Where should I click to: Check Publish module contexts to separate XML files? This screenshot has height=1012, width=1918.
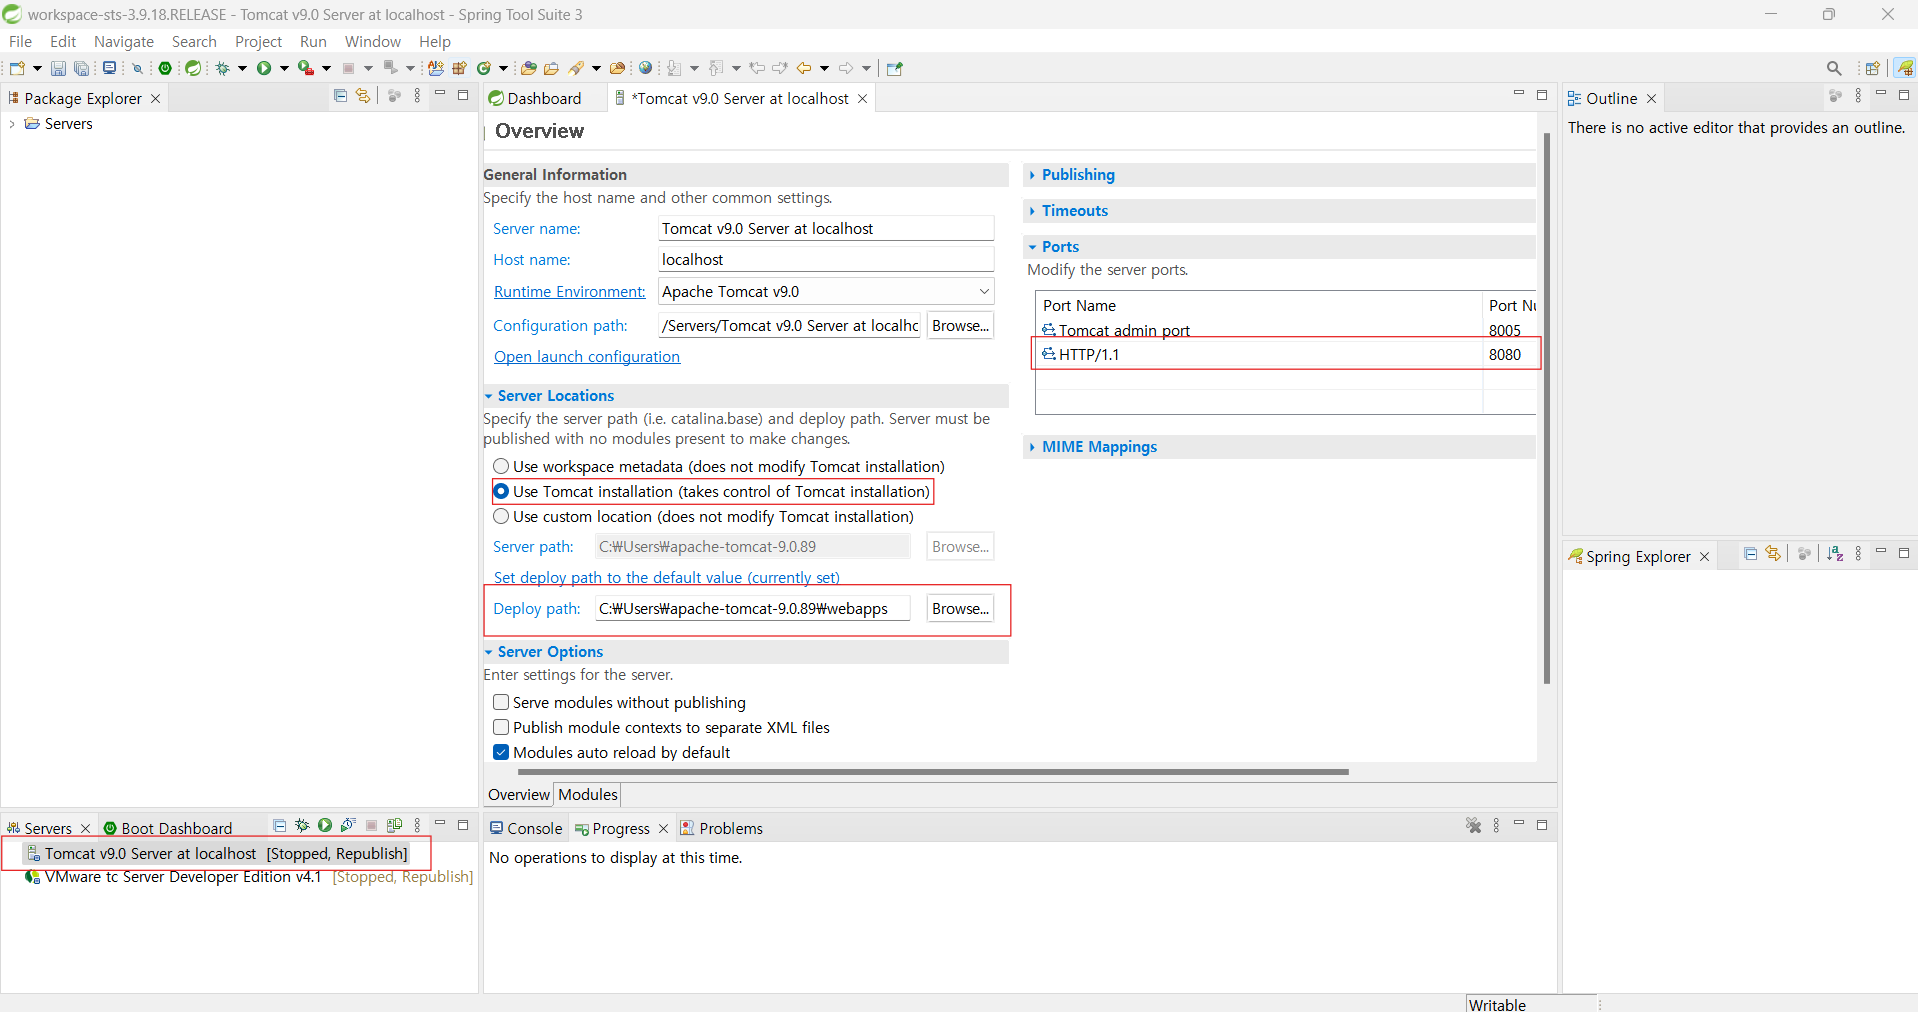(x=501, y=728)
